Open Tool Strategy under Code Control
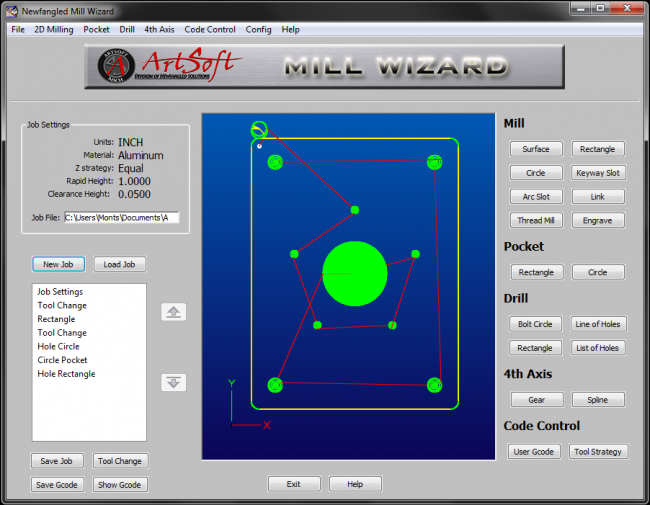The height and width of the screenshot is (505, 650). (x=598, y=452)
